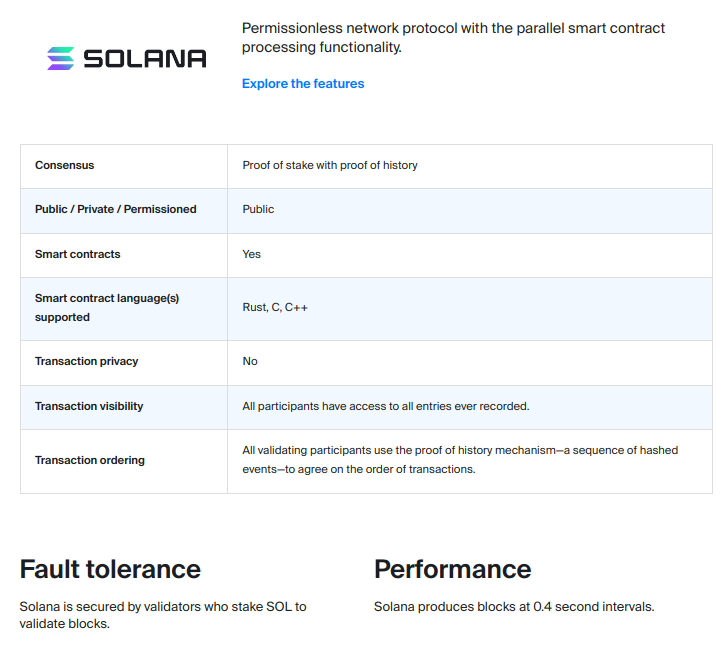This screenshot has width=726, height=657.
Task: Open the Explore the features link
Action: 303,84
